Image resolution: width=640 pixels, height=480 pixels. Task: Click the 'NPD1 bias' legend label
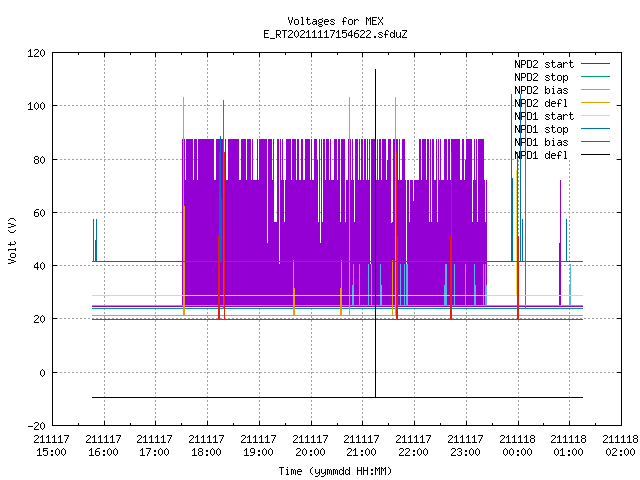541,142
